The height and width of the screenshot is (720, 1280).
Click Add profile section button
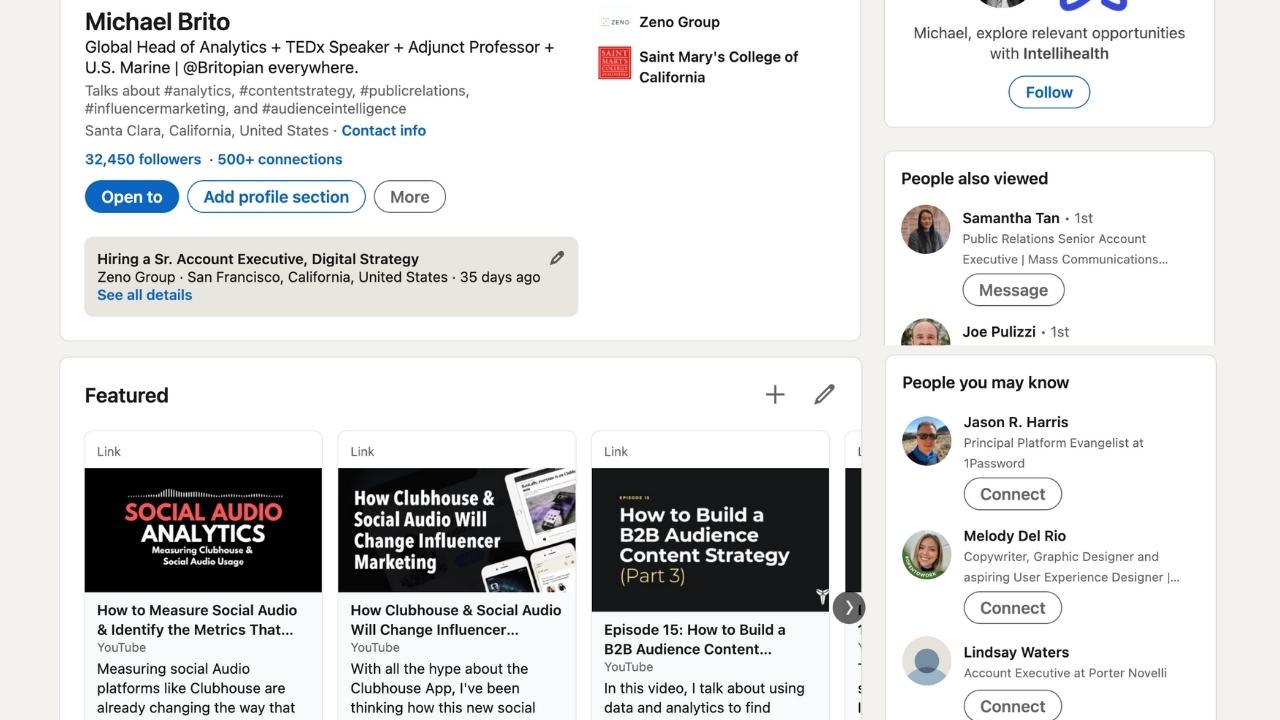[x=276, y=197]
